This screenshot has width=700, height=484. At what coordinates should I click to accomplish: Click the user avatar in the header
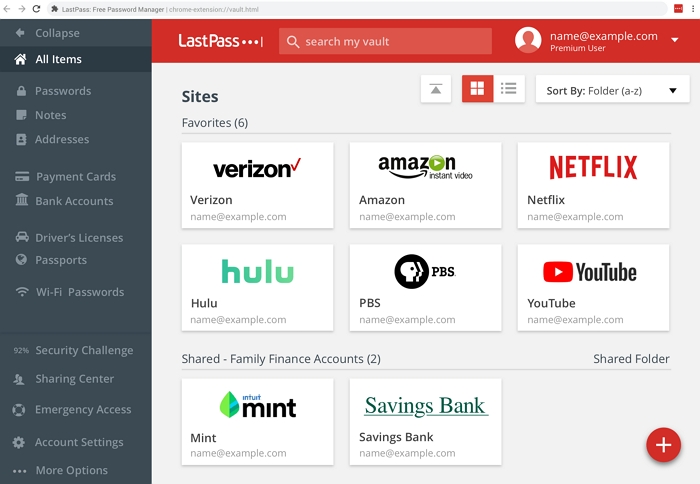tap(528, 40)
